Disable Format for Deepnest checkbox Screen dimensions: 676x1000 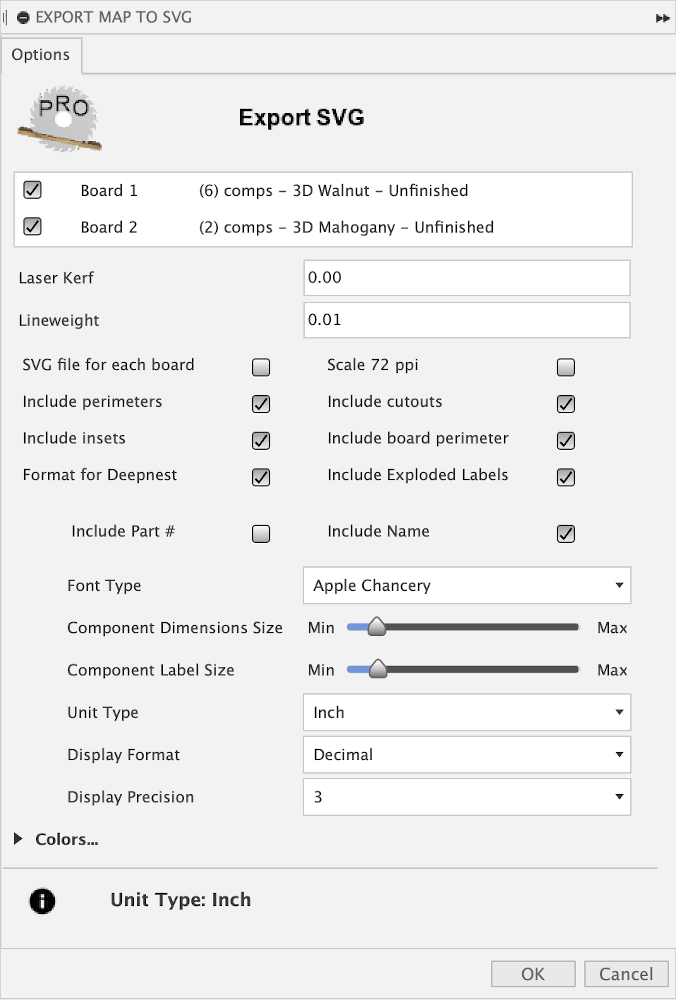[261, 477]
